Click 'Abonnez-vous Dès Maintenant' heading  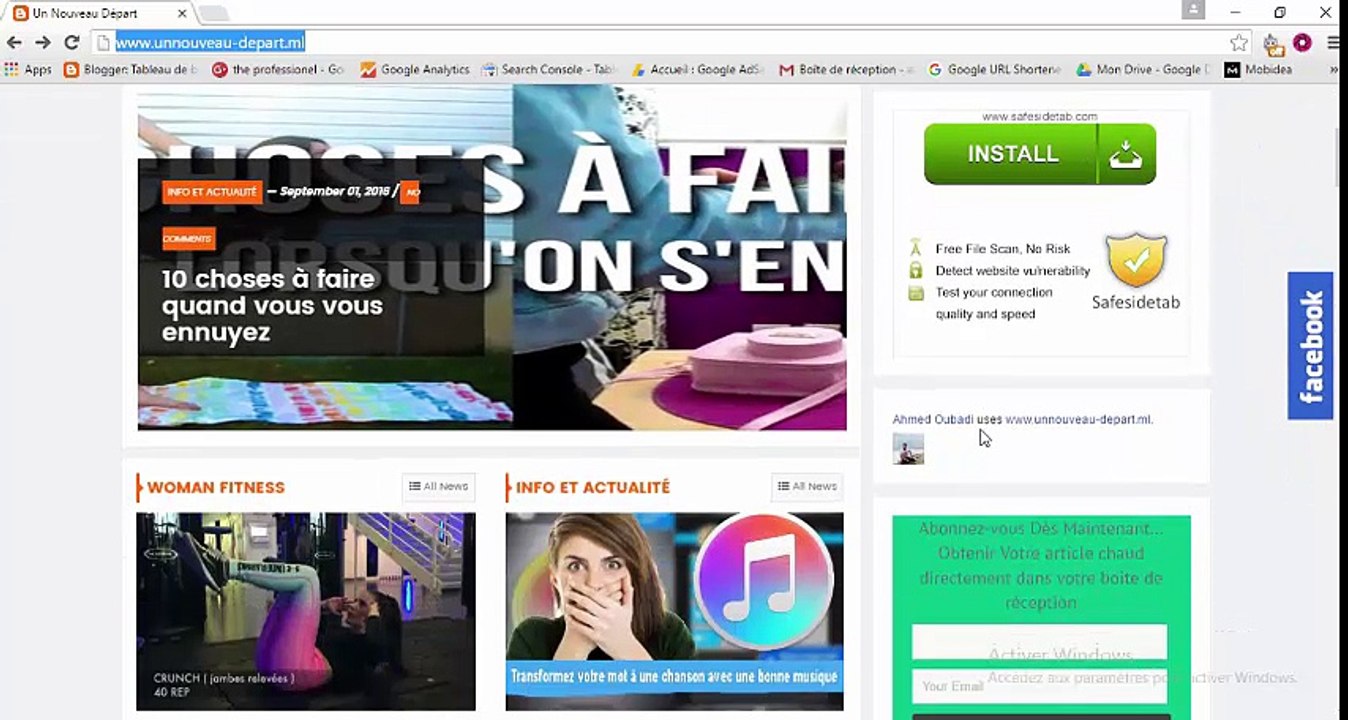click(x=1040, y=528)
